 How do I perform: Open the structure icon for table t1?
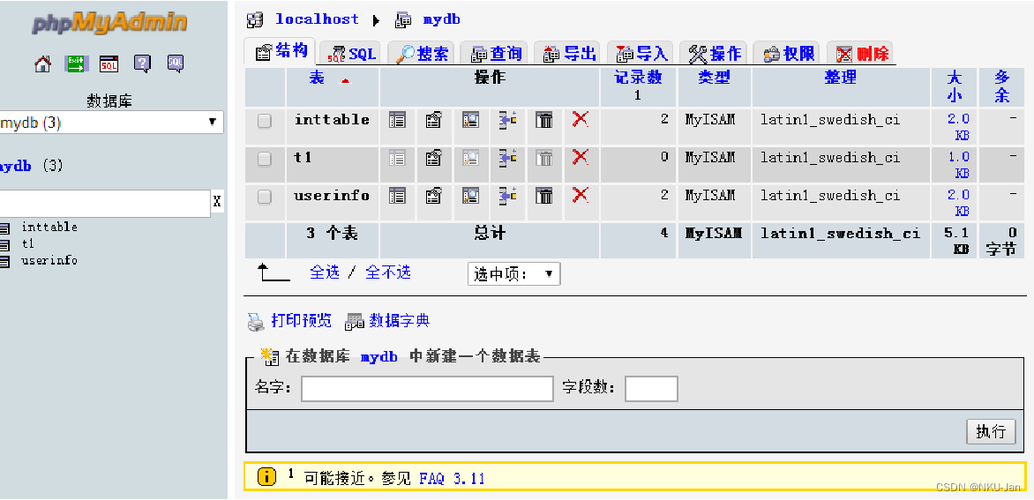coord(433,158)
